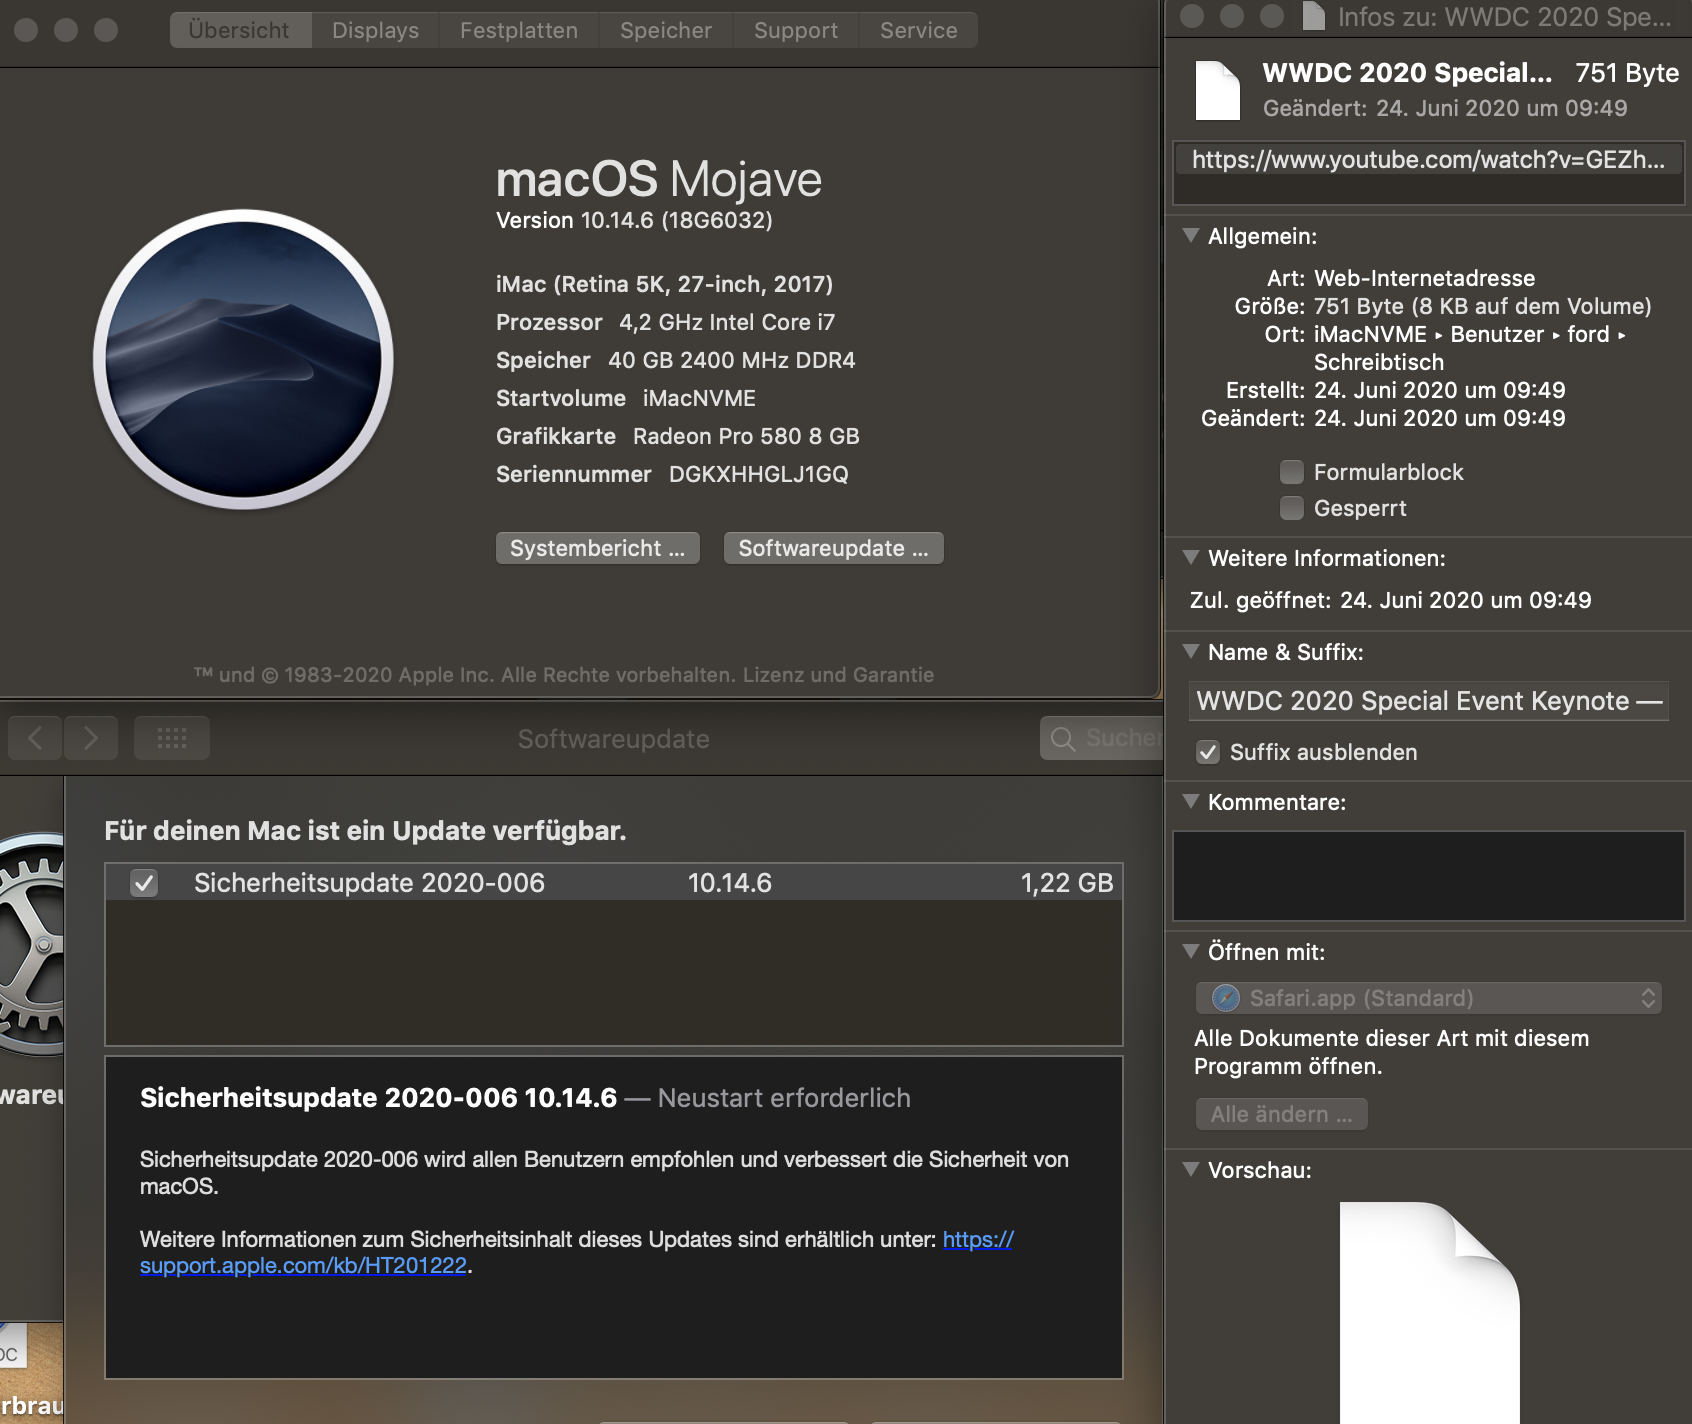The width and height of the screenshot is (1692, 1424).
Task: Collapse the Allgemein section
Action: [1191, 236]
